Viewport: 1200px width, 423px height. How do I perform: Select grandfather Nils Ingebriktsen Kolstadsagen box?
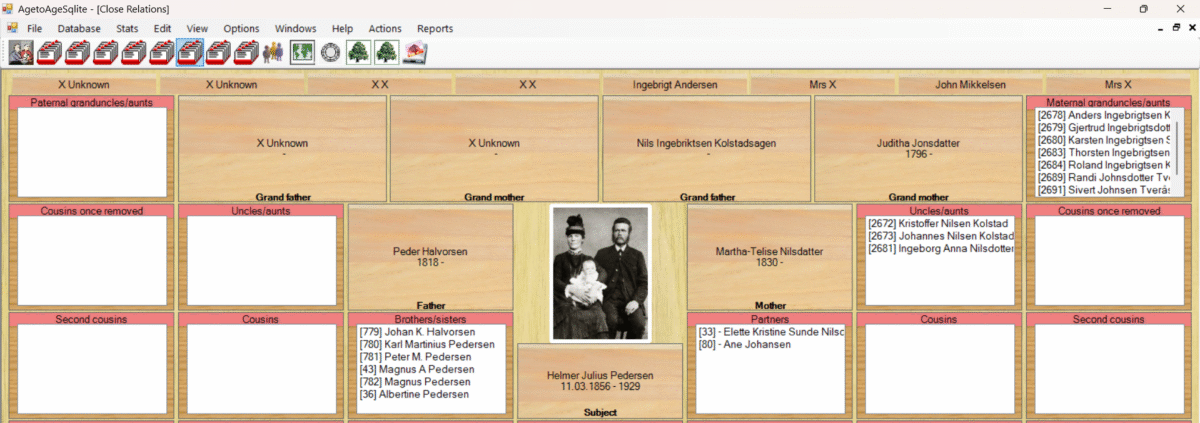click(x=706, y=149)
